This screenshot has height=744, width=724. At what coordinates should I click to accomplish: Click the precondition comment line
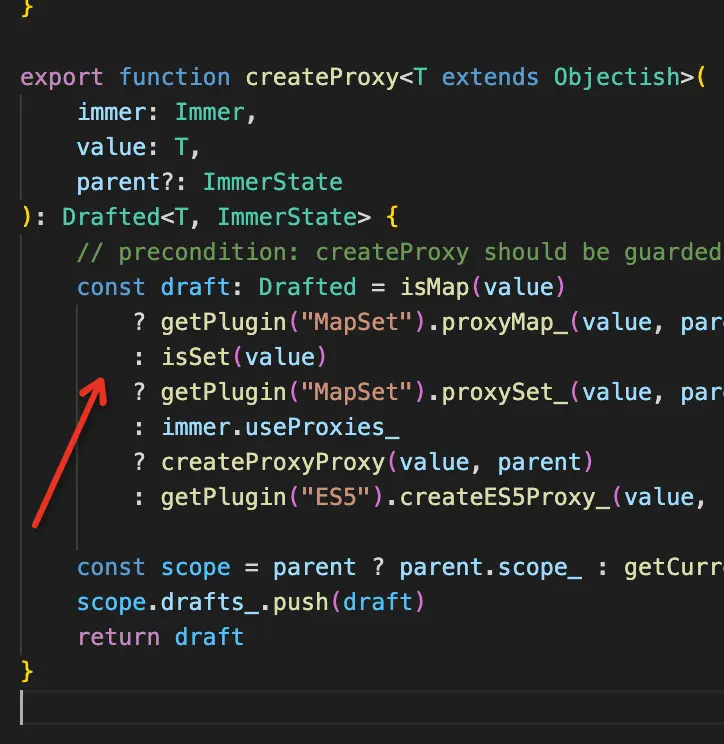400,252
